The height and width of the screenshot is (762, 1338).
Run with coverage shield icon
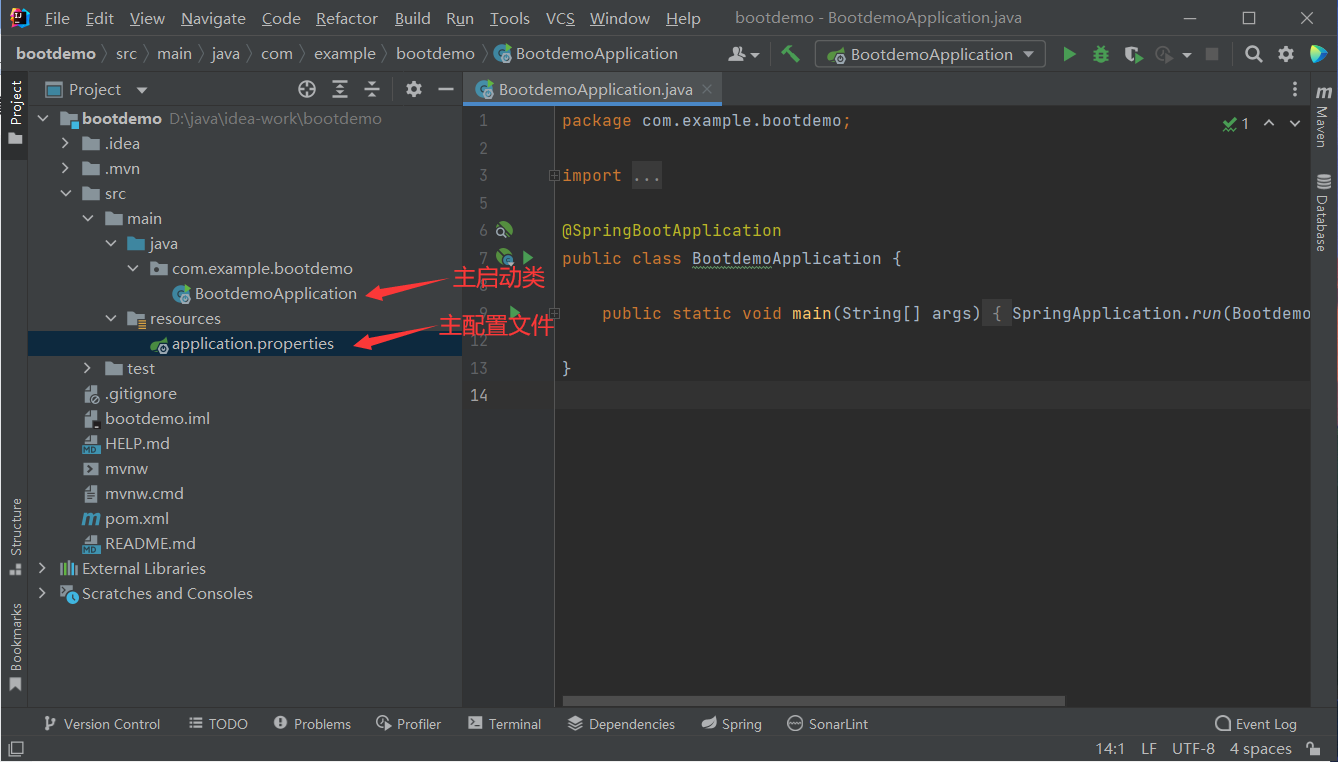(x=1132, y=55)
